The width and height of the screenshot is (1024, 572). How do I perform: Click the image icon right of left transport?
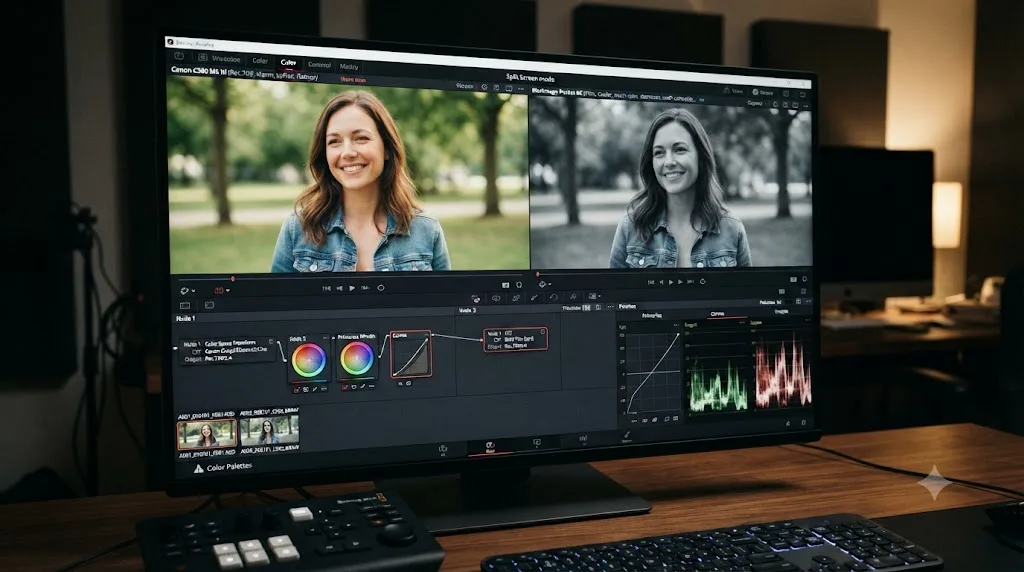click(x=505, y=285)
